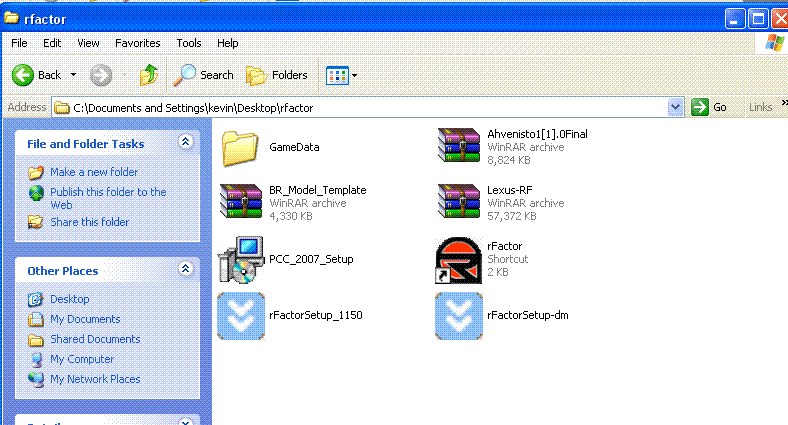Image resolution: width=788 pixels, height=425 pixels.
Task: Click the My Computer icon in sidebar
Action: coord(36,360)
